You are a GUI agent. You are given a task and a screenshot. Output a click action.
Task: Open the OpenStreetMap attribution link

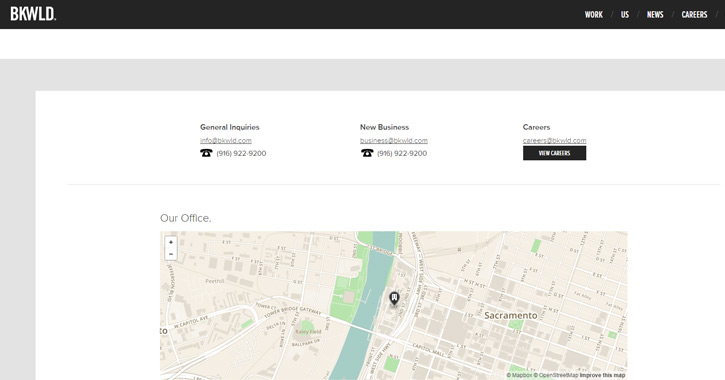click(x=556, y=375)
